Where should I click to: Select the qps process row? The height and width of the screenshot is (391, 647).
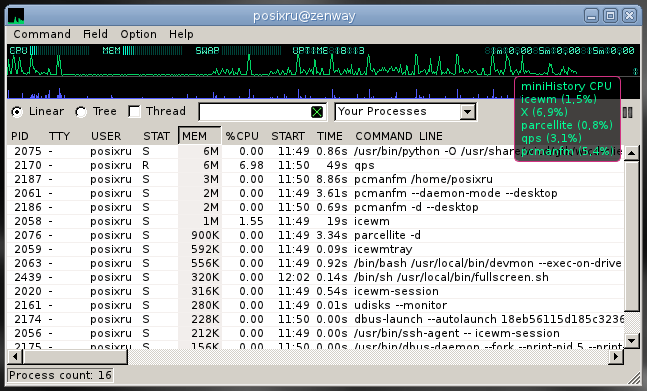(315, 165)
